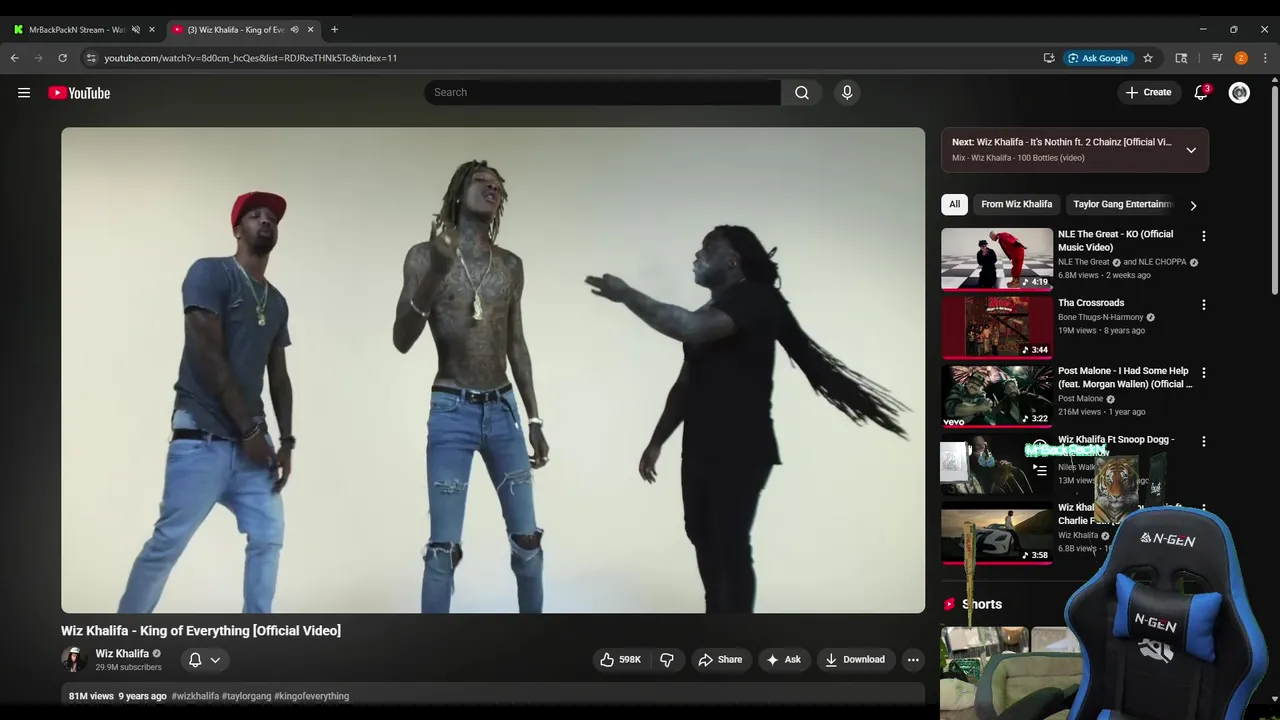Image resolution: width=1280 pixels, height=720 pixels.
Task: Click Tha Crossroads video title
Action: 1091,303
